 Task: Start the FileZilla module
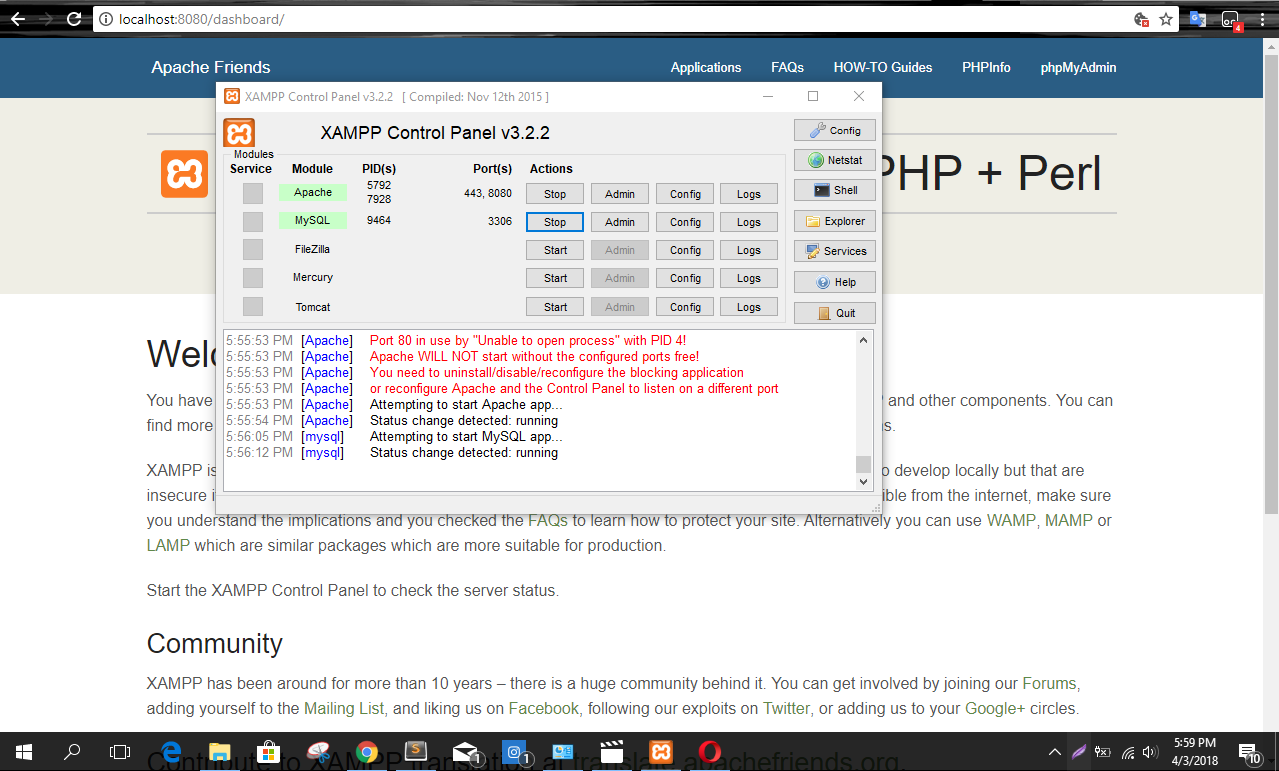tap(555, 250)
